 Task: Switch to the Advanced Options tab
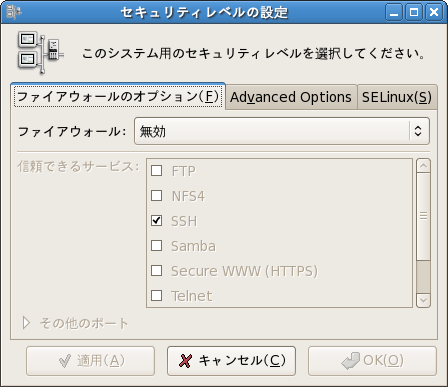[x=291, y=97]
